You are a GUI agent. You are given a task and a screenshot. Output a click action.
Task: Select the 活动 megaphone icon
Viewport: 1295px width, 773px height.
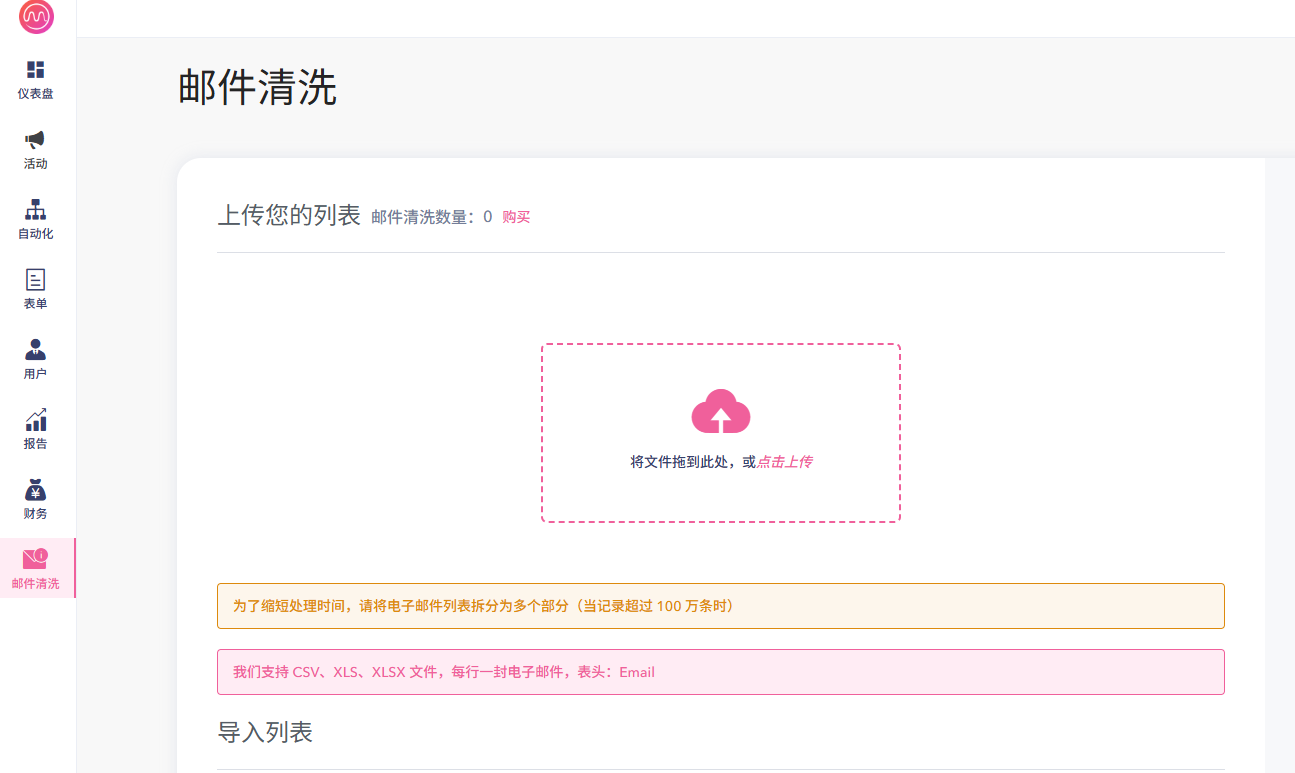click(36, 140)
